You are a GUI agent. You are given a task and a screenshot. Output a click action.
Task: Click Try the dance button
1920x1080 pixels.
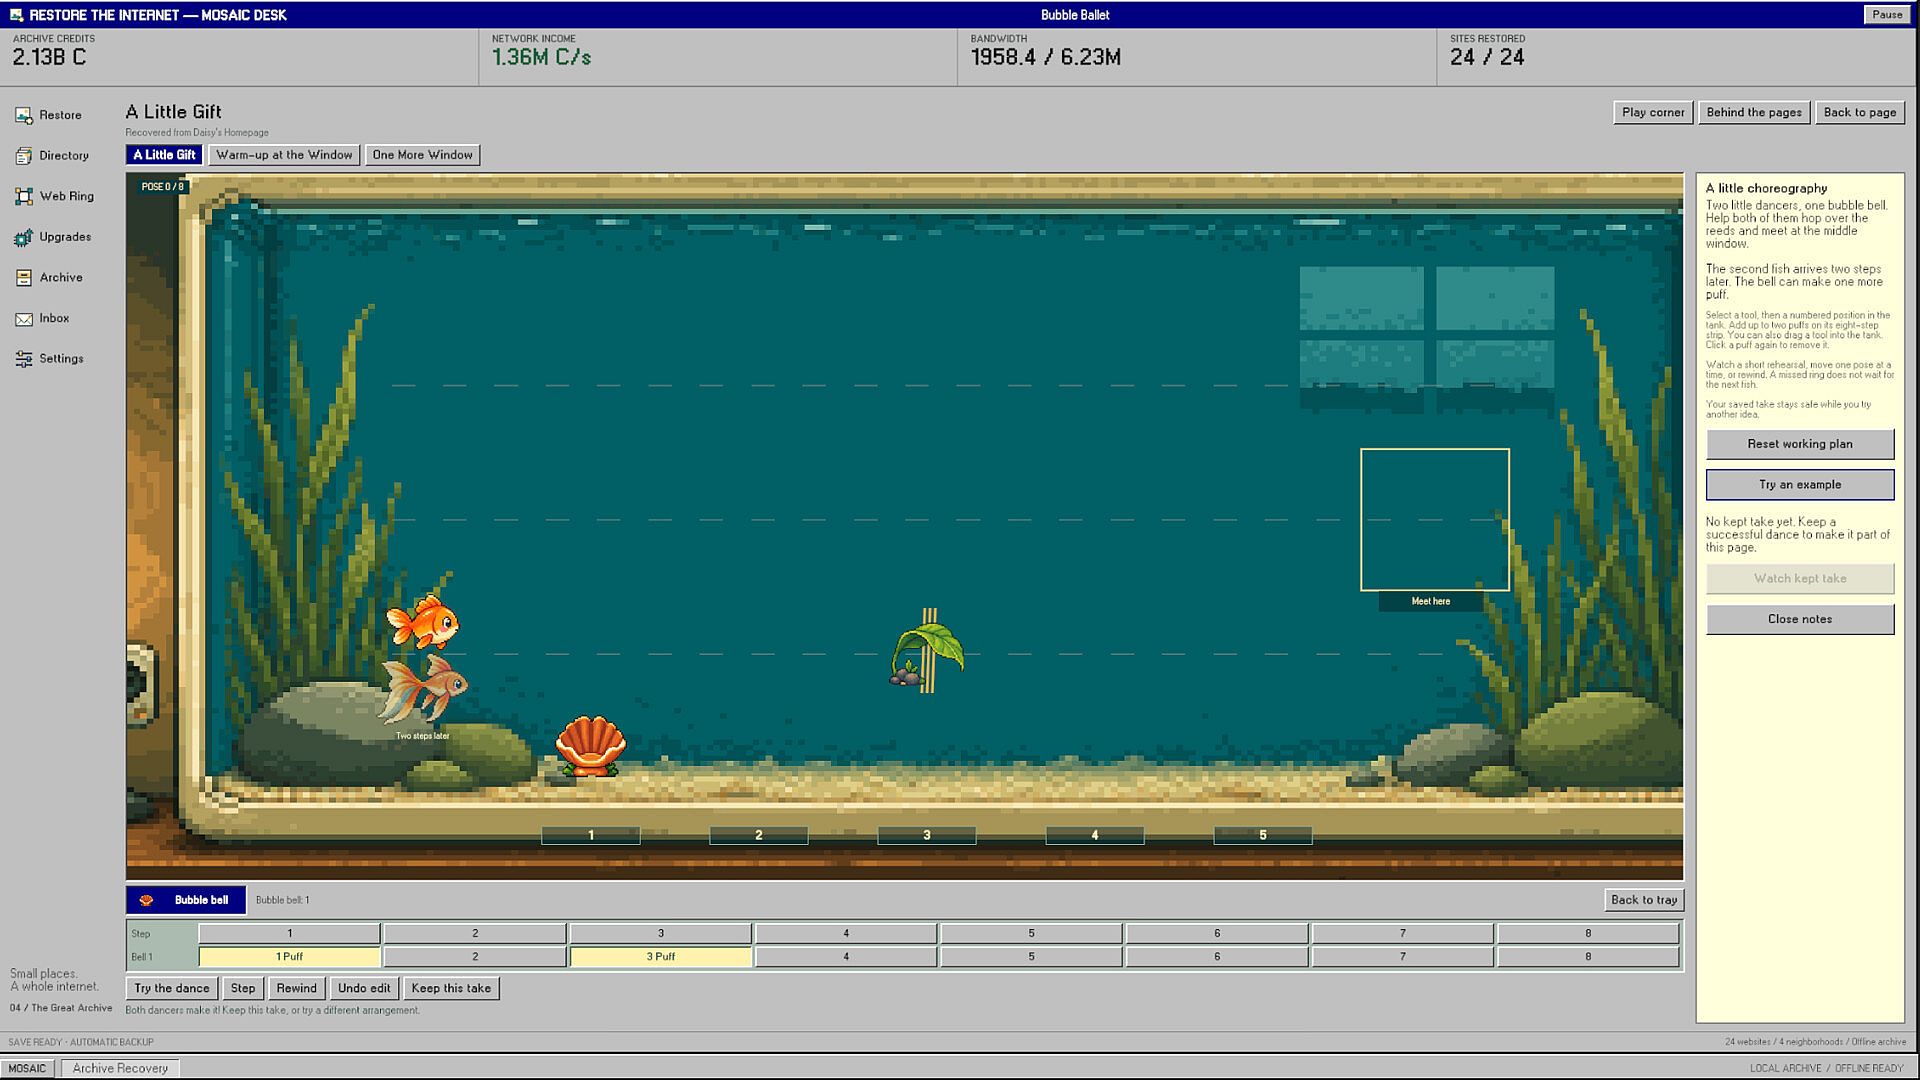pos(172,988)
